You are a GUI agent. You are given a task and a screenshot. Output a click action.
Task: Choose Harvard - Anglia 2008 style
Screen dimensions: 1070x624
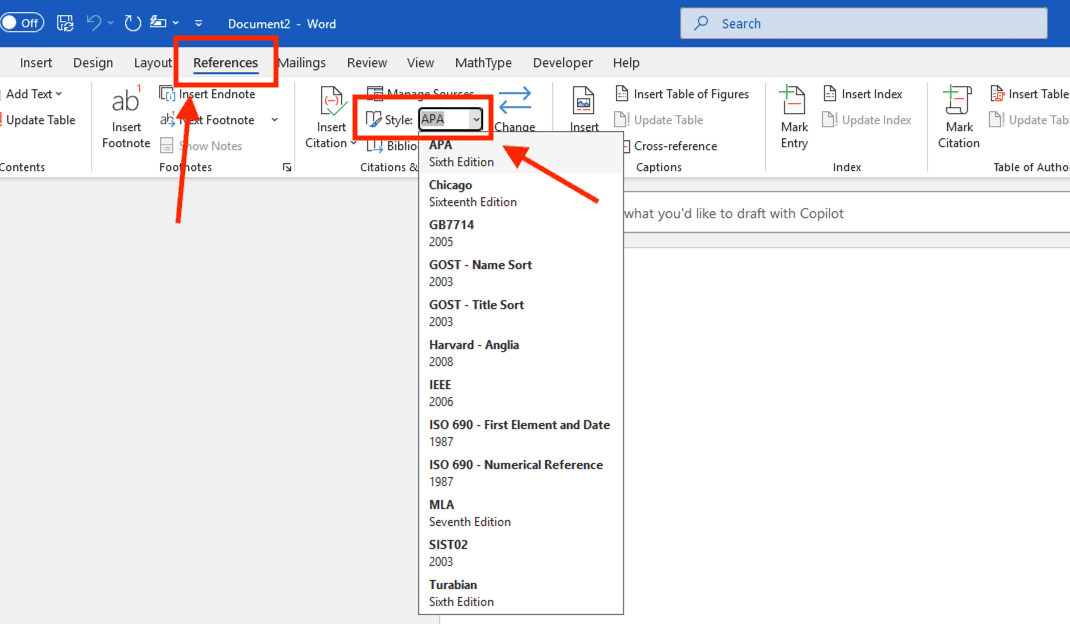pos(520,353)
